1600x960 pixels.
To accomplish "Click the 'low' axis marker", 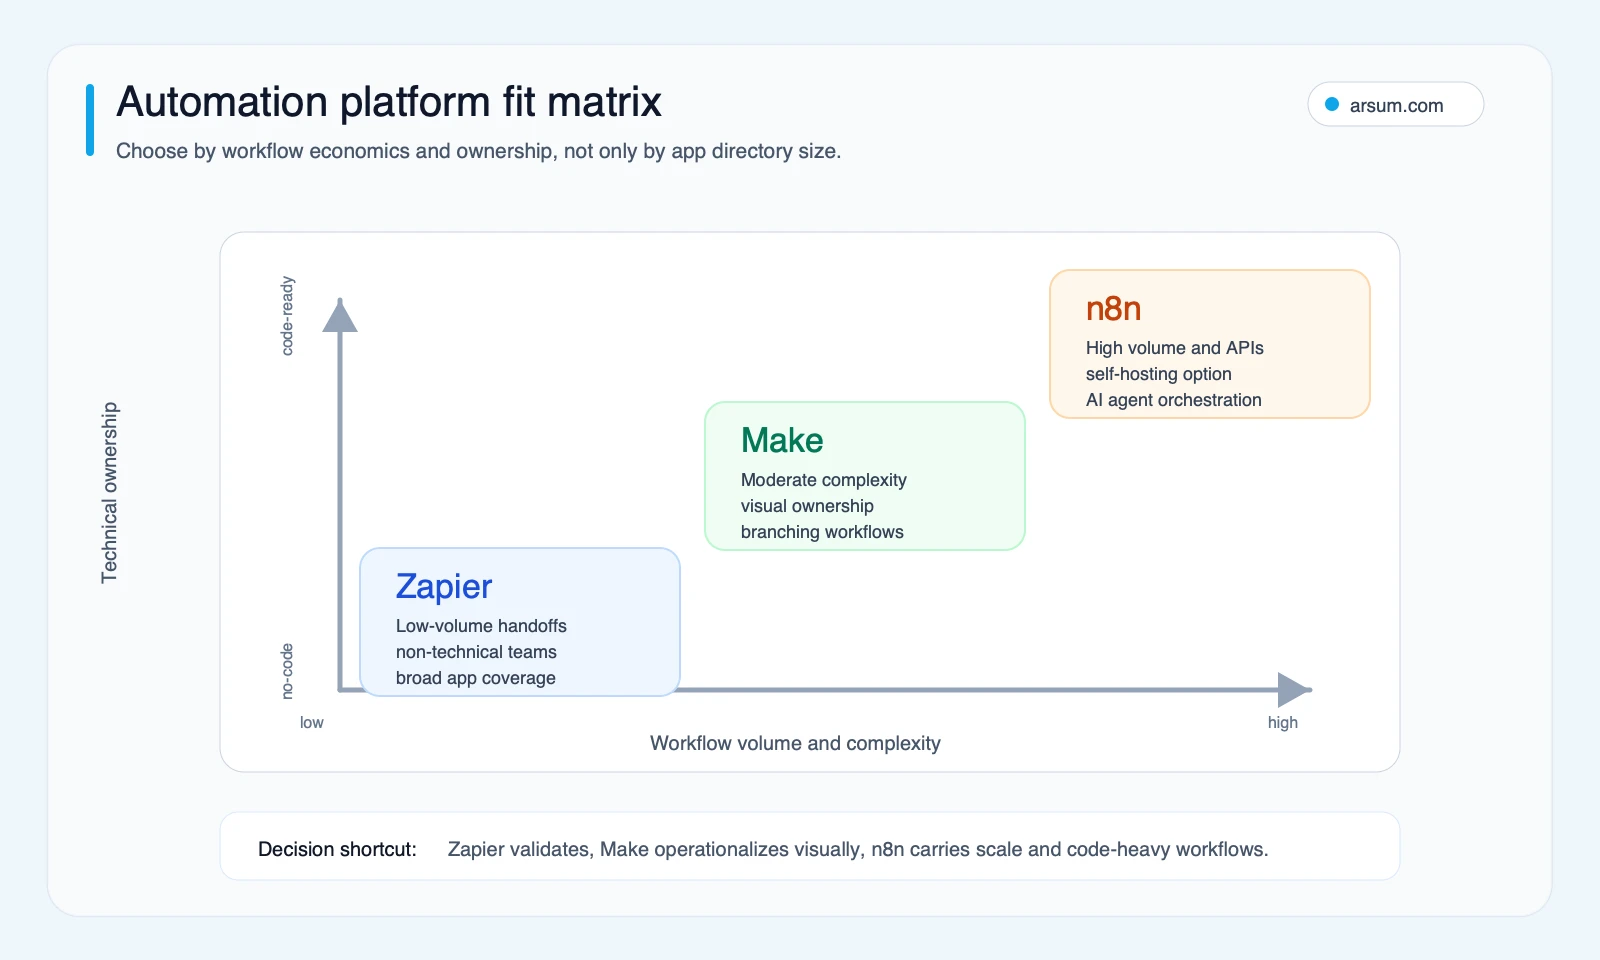I will [312, 722].
